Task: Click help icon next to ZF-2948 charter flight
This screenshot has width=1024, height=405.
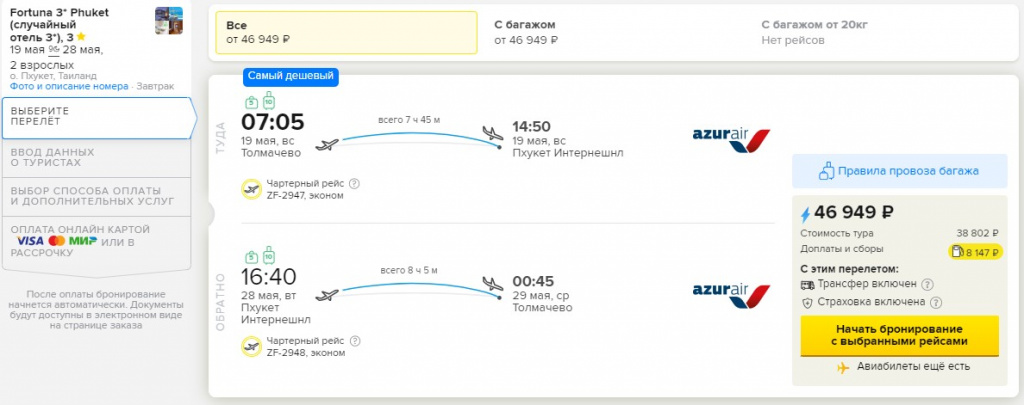Action: pos(355,340)
